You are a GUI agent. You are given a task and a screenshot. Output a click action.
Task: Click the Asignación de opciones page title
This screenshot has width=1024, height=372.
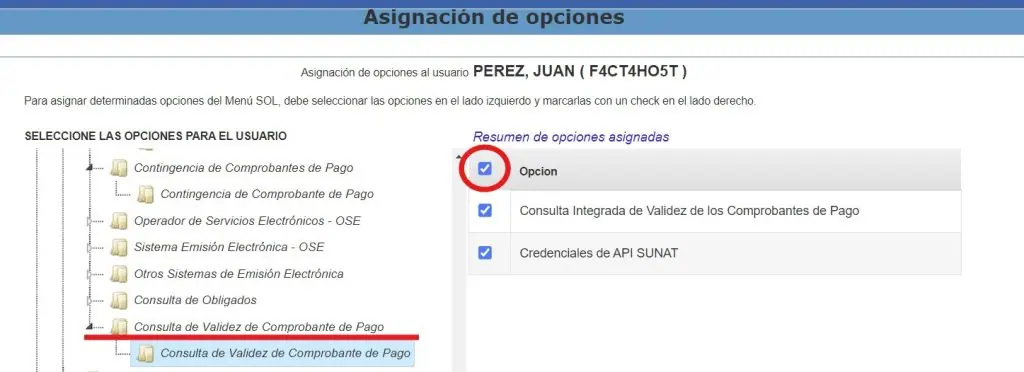tap(494, 17)
